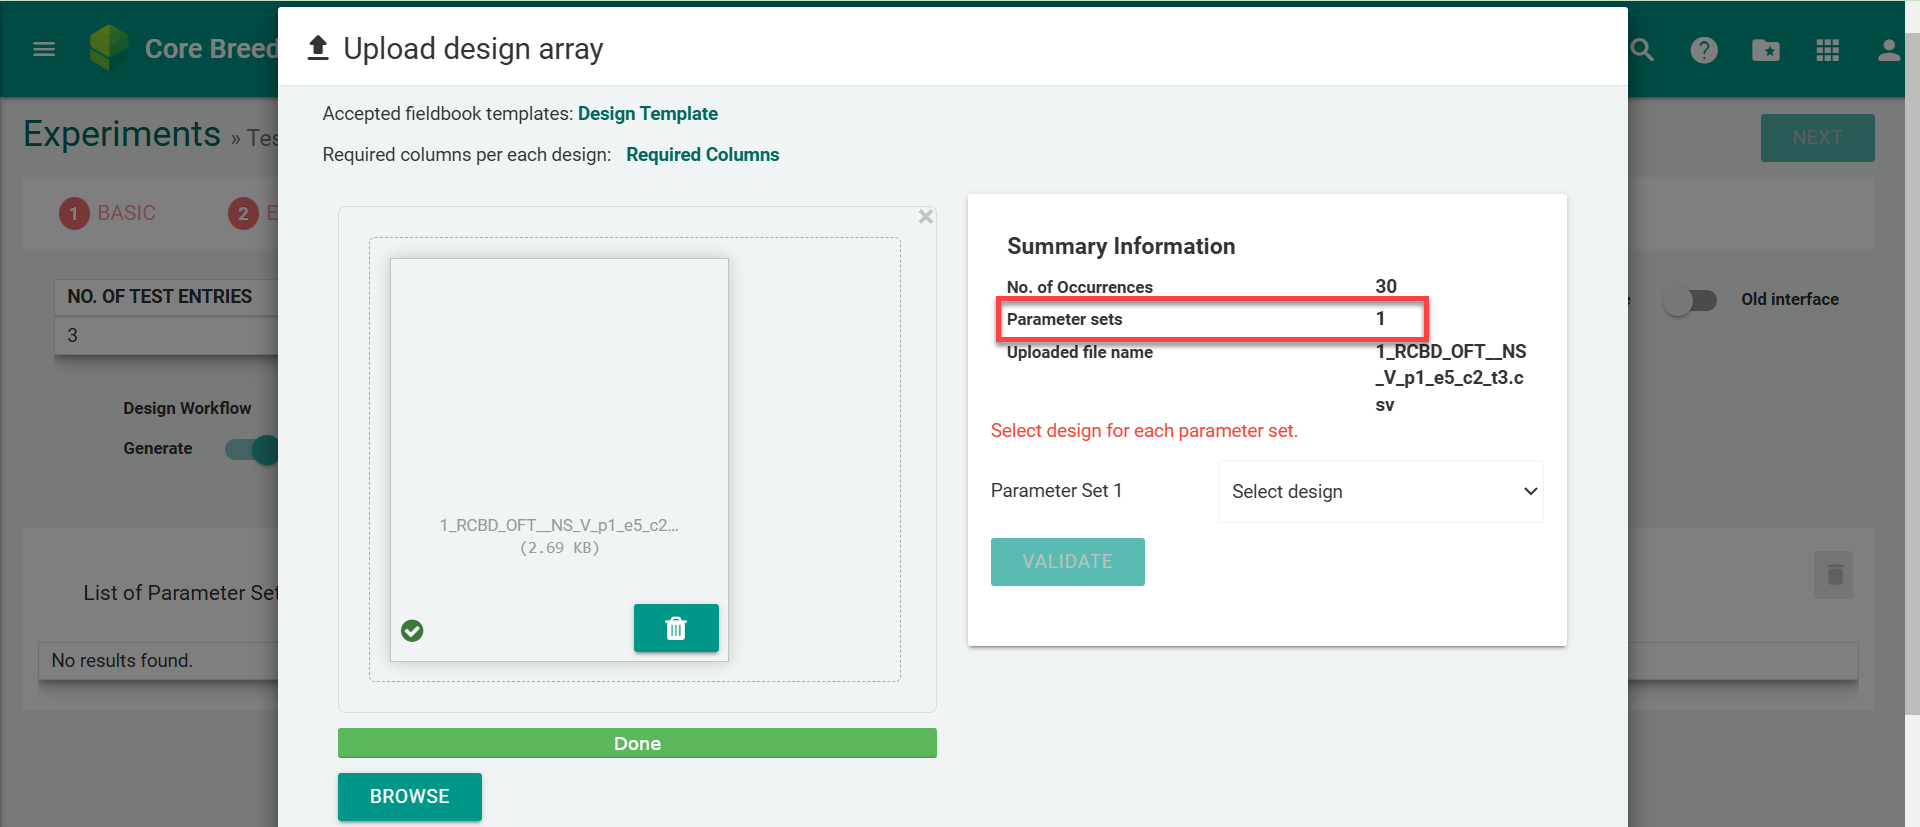Click the Core Breeding logo
The height and width of the screenshot is (827, 1920).
[x=110, y=47]
